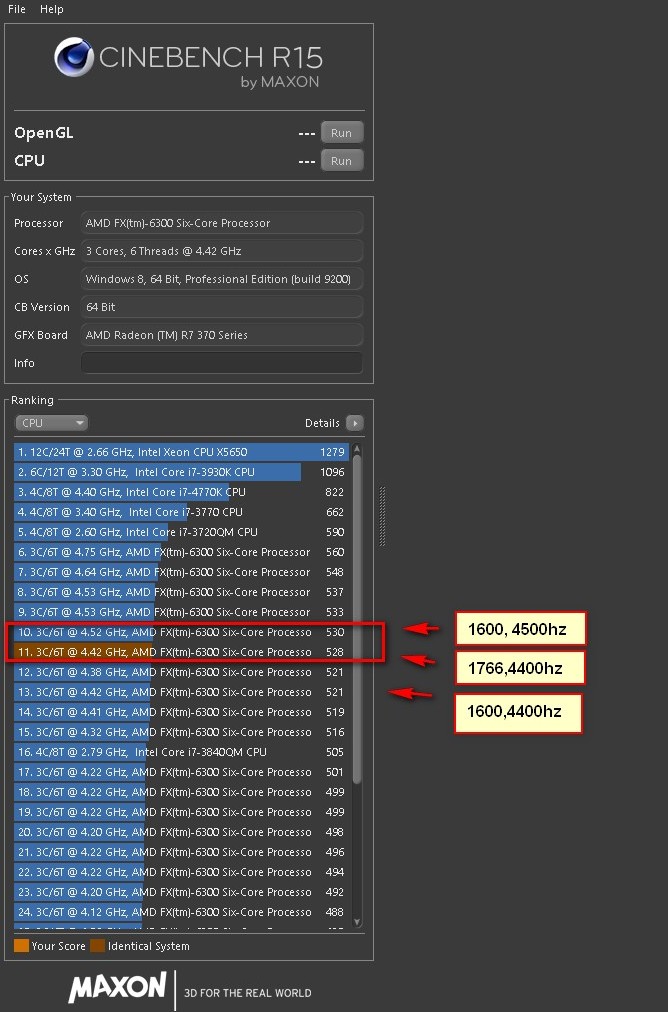Click the OS field showing Windows 8

pos(221,279)
